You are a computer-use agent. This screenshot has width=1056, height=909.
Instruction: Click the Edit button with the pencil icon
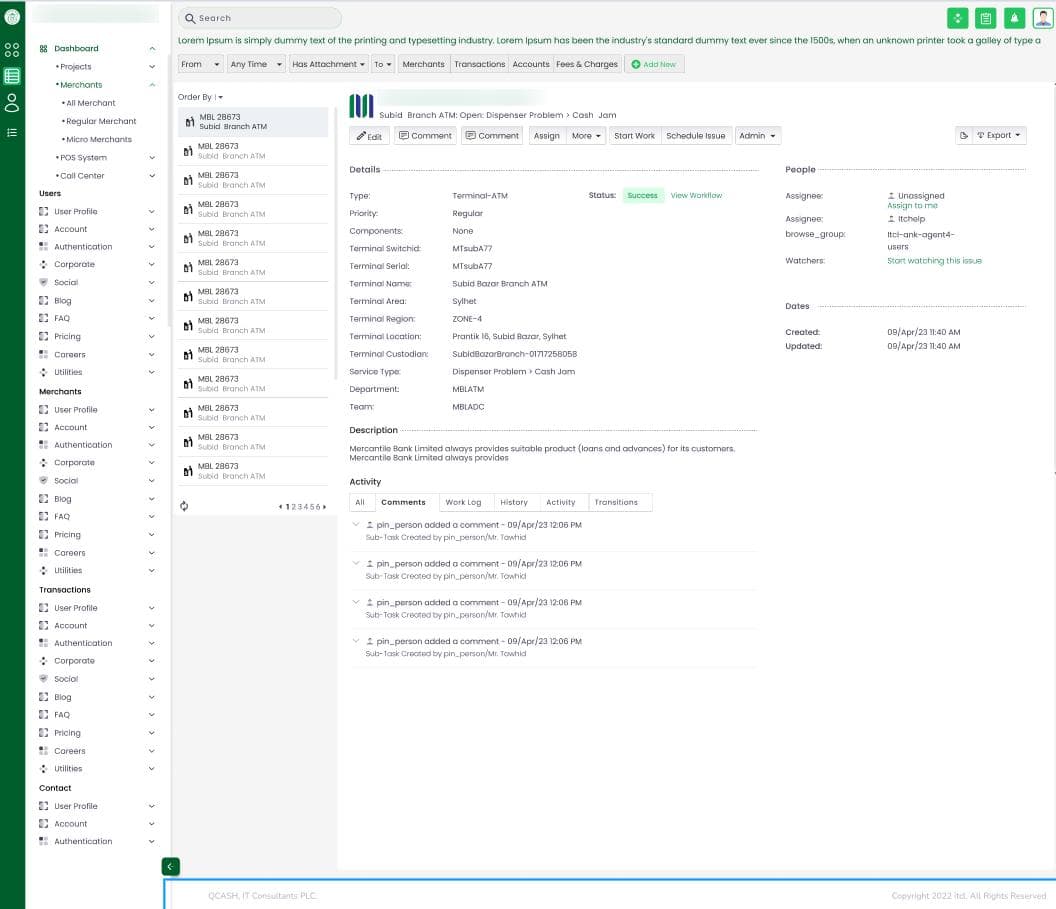(369, 136)
